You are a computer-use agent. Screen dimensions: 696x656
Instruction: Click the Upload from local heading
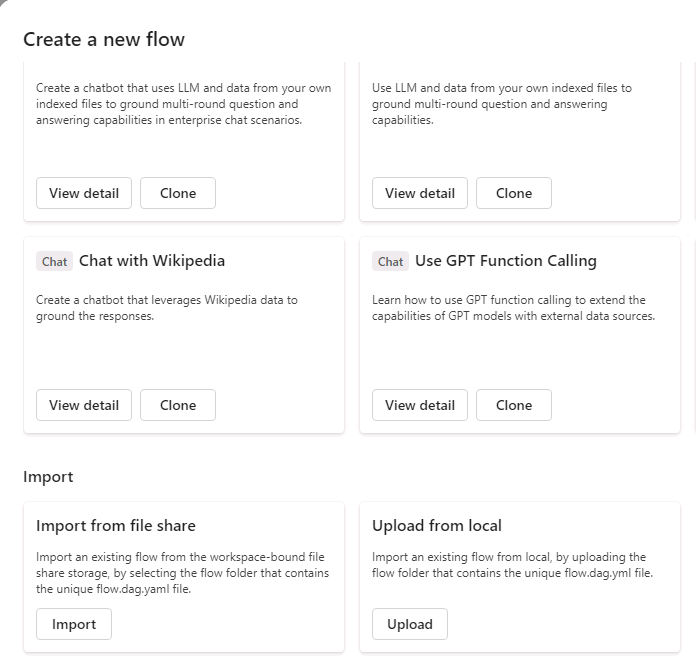click(x=437, y=526)
